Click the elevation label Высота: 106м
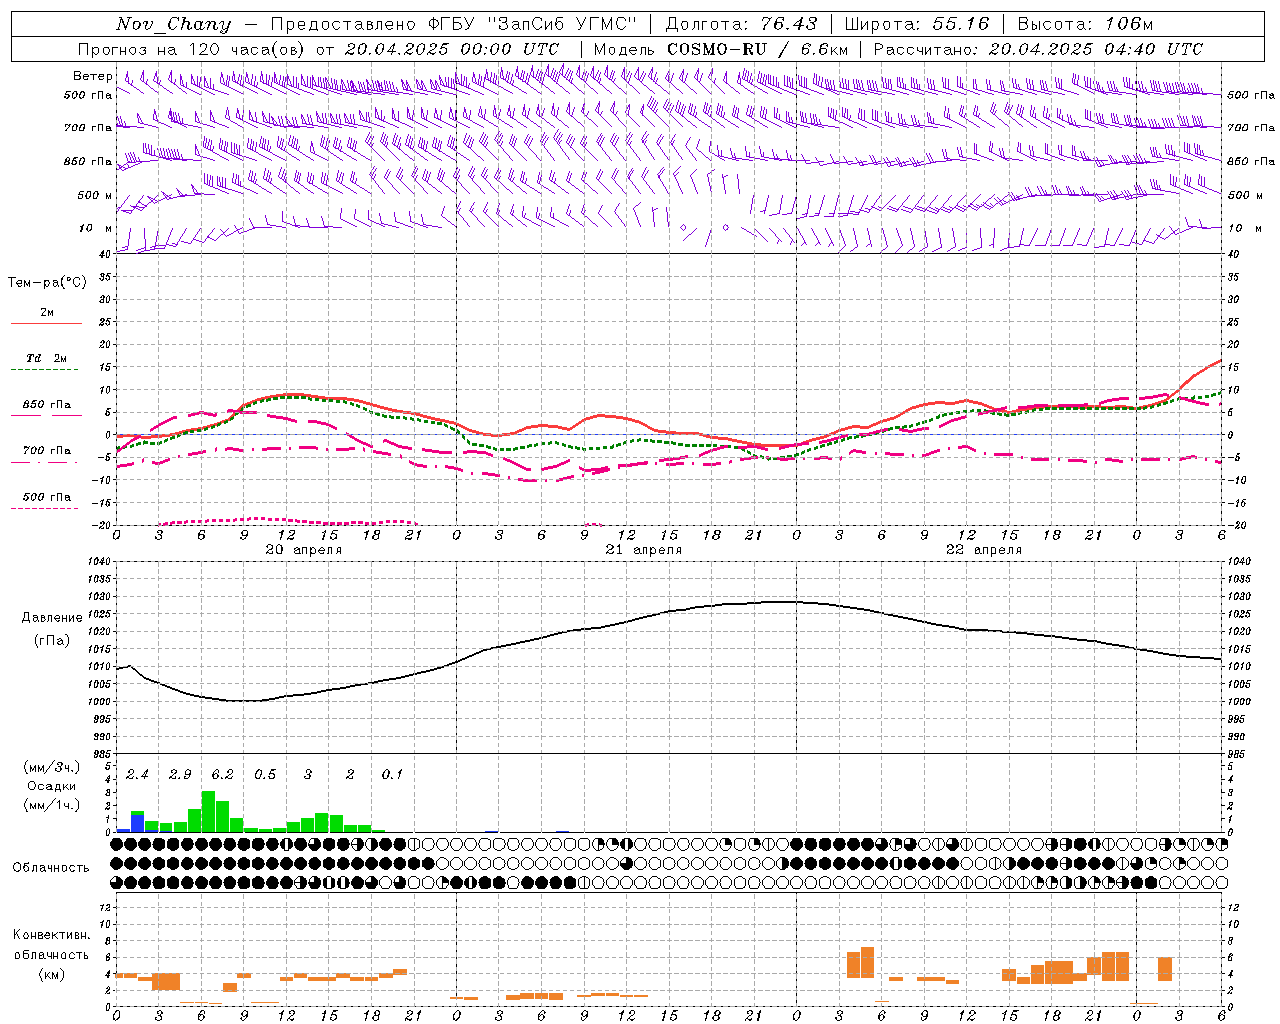The height and width of the screenshot is (1024, 1280). 1085,24
